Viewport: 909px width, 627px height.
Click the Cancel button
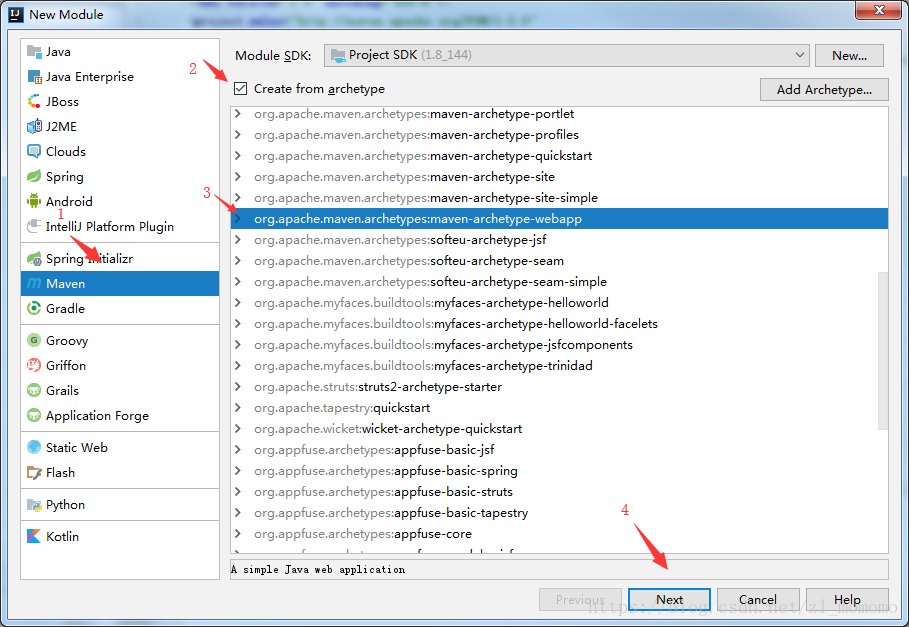[758, 600]
